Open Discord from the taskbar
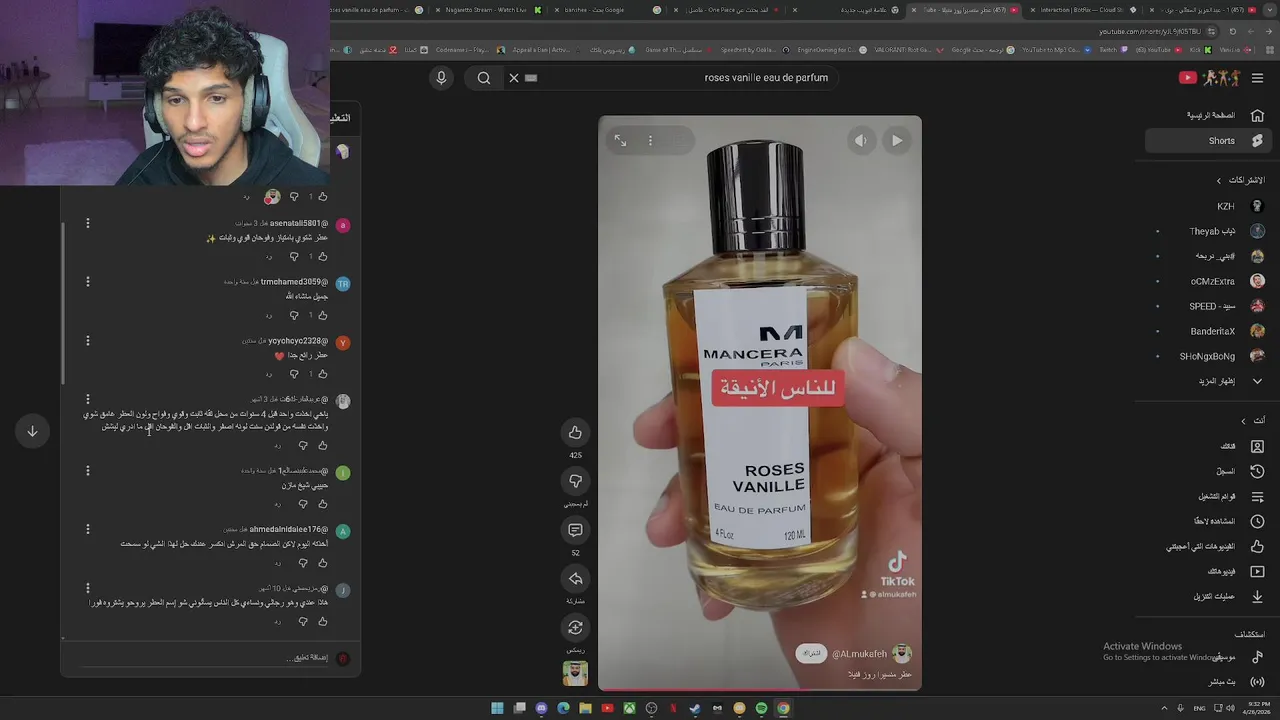 pyautogui.click(x=541, y=708)
